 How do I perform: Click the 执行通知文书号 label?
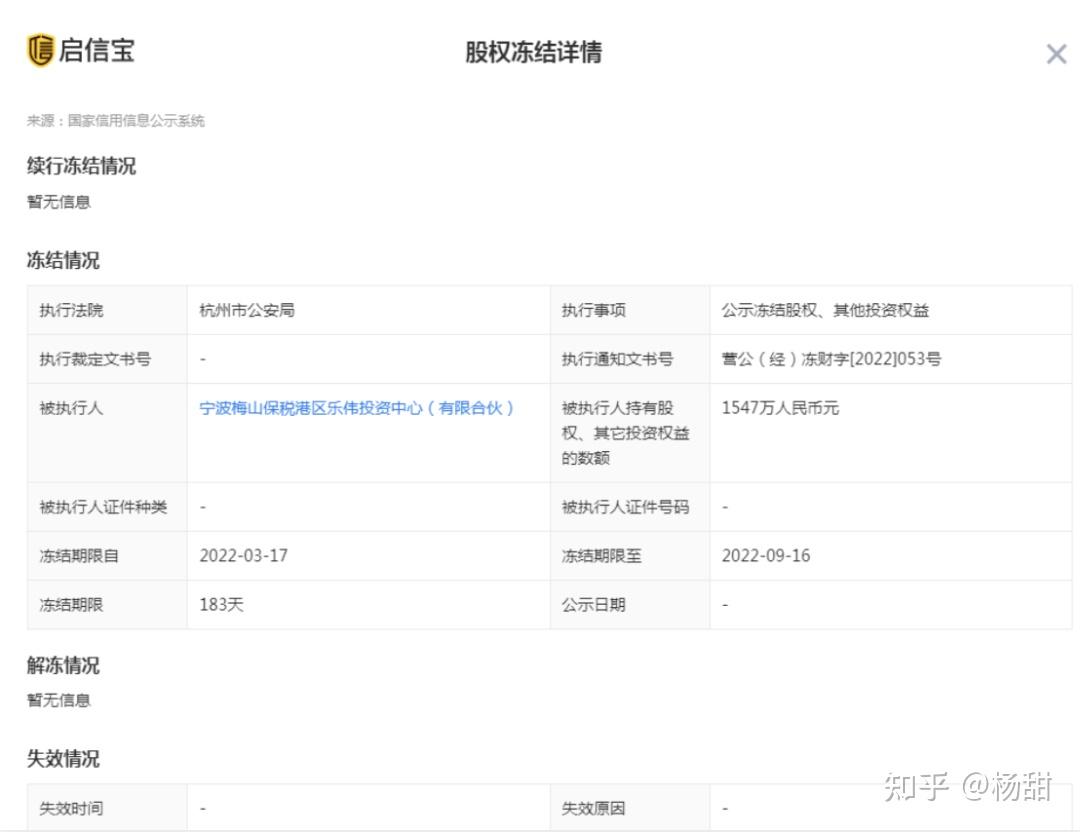[617, 359]
